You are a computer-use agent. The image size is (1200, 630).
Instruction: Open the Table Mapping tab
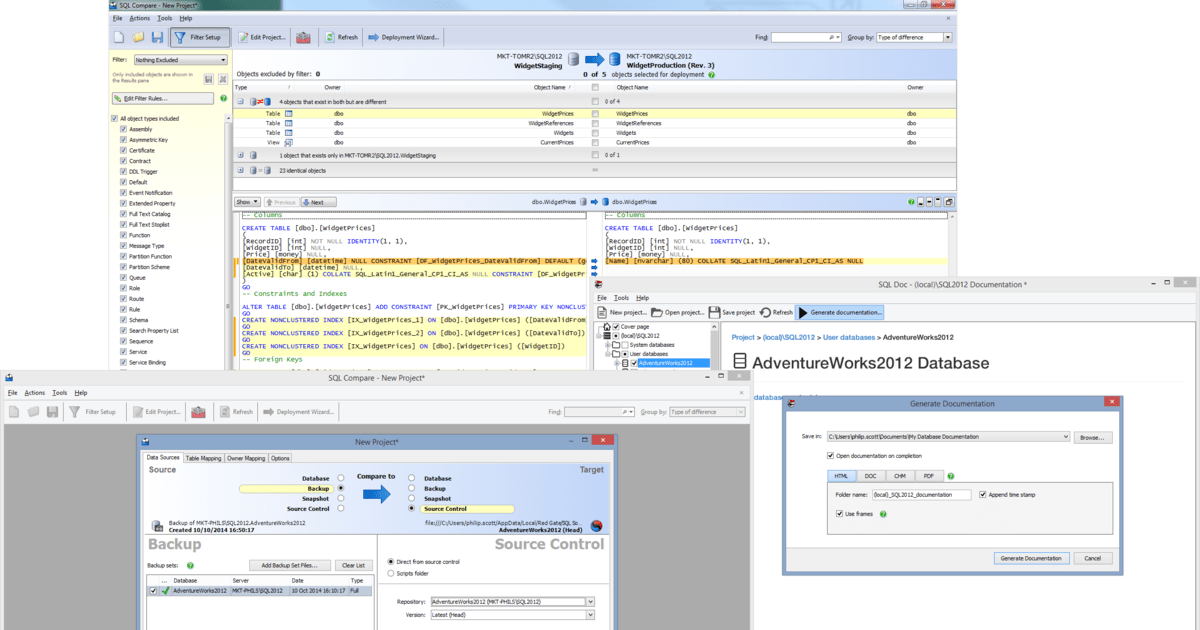click(203, 457)
